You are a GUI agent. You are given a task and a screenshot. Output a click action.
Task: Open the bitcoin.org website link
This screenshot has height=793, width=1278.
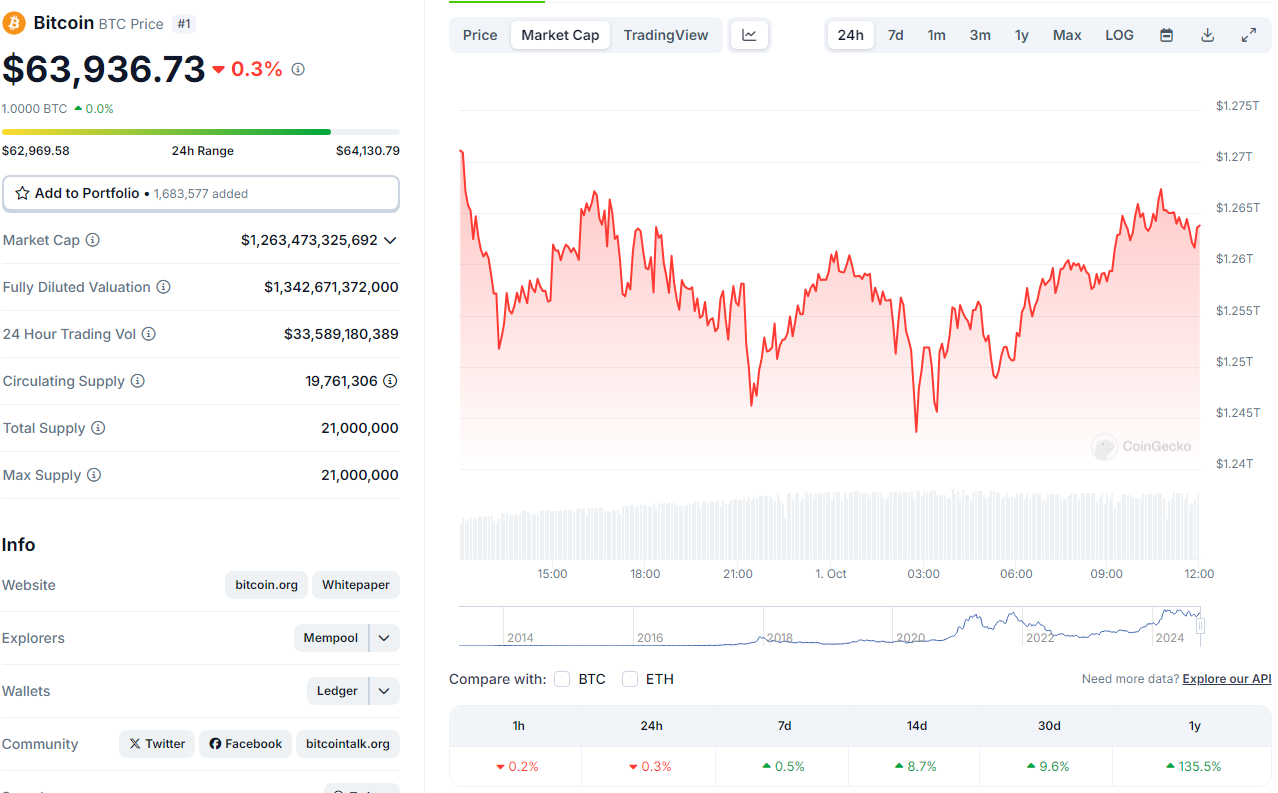266,585
